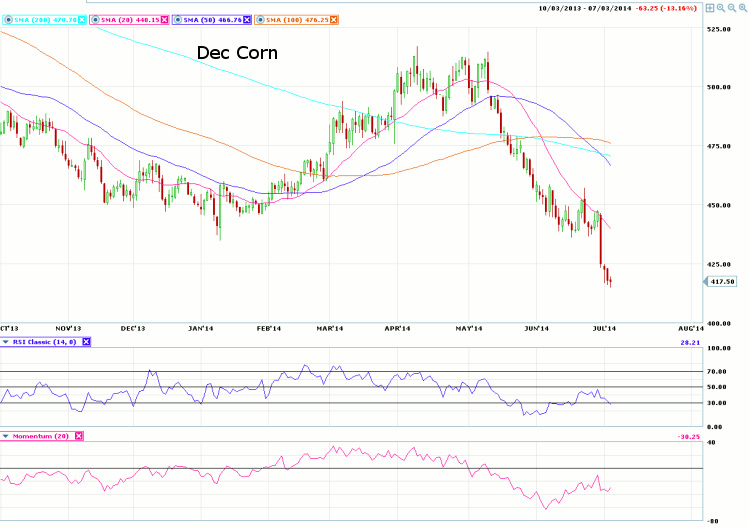The height and width of the screenshot is (527, 750).
Task: Toggle the SMA (50) radio circle
Action: pyautogui.click(x=176, y=20)
